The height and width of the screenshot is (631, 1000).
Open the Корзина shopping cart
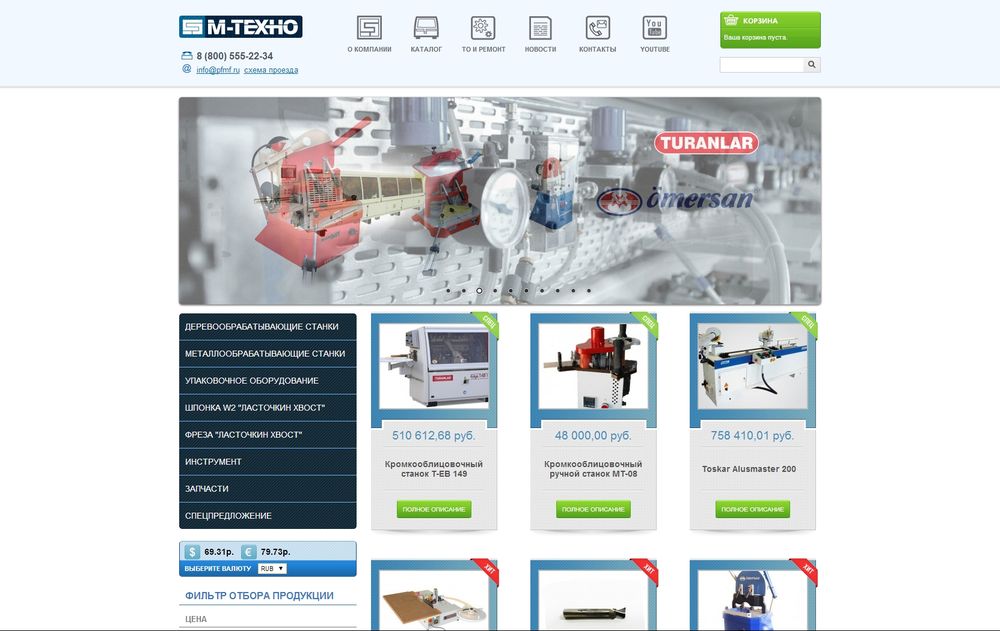[x=770, y=30]
